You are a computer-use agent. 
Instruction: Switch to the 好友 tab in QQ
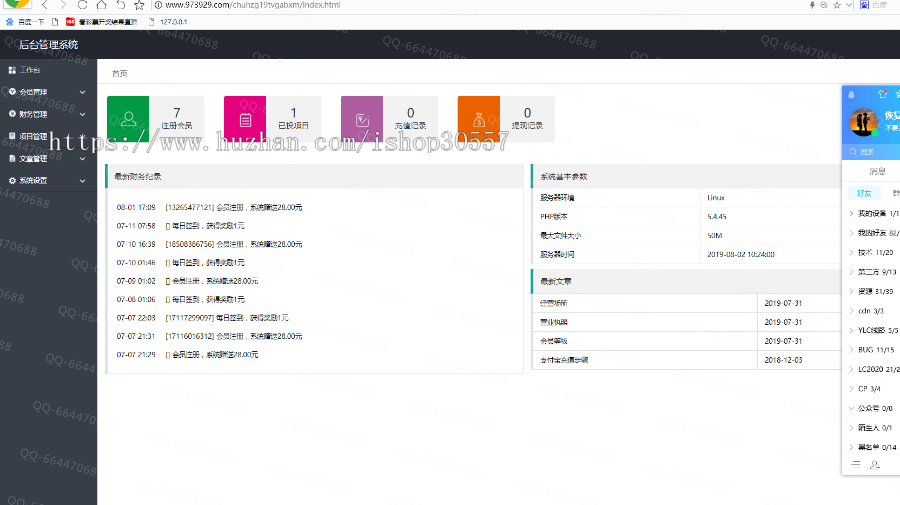863,193
